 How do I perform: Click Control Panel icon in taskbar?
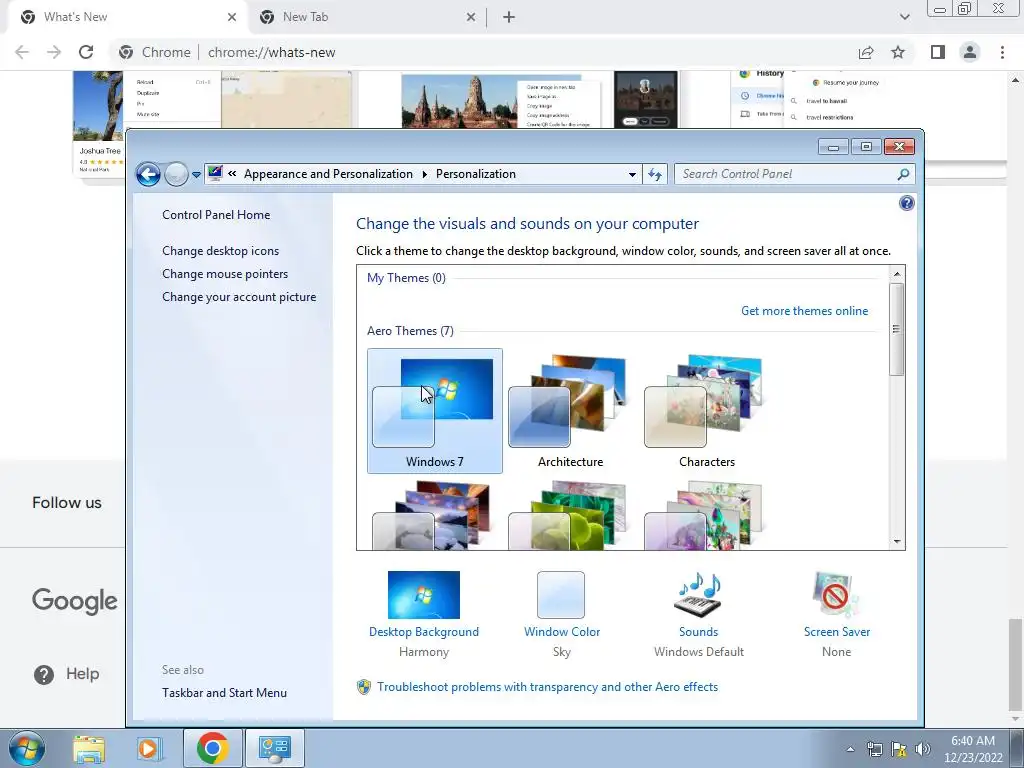[274, 748]
